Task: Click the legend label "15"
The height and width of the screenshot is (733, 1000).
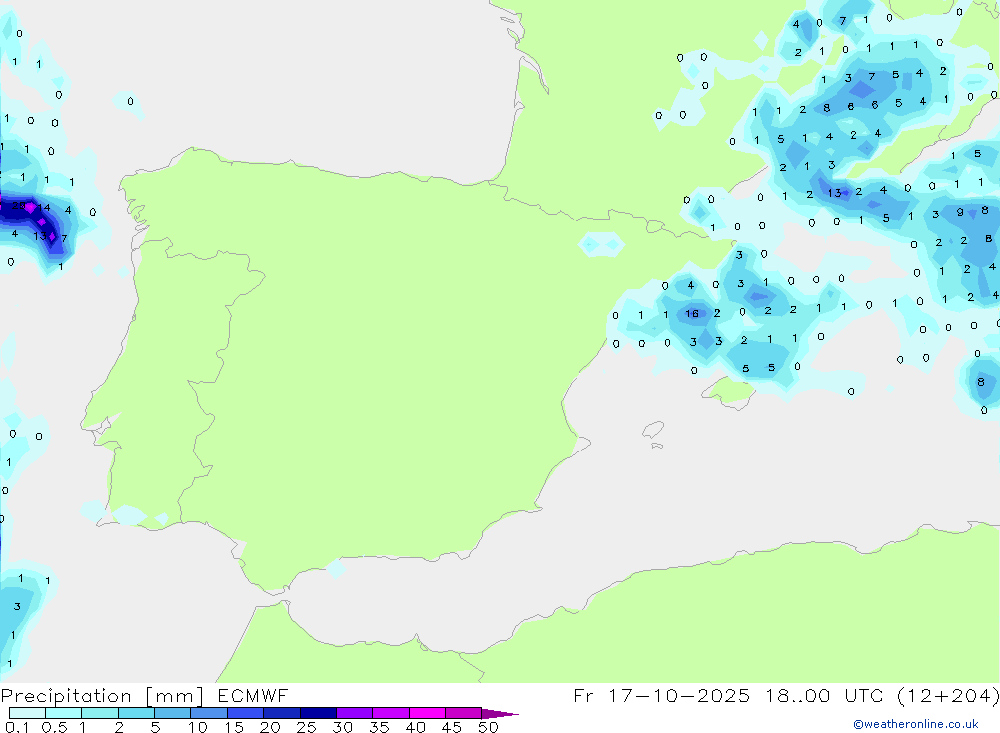Action: click(x=234, y=727)
